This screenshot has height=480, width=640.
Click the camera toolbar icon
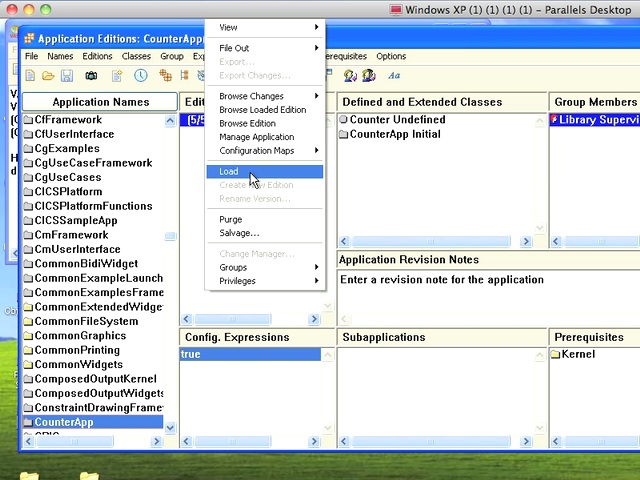point(91,76)
